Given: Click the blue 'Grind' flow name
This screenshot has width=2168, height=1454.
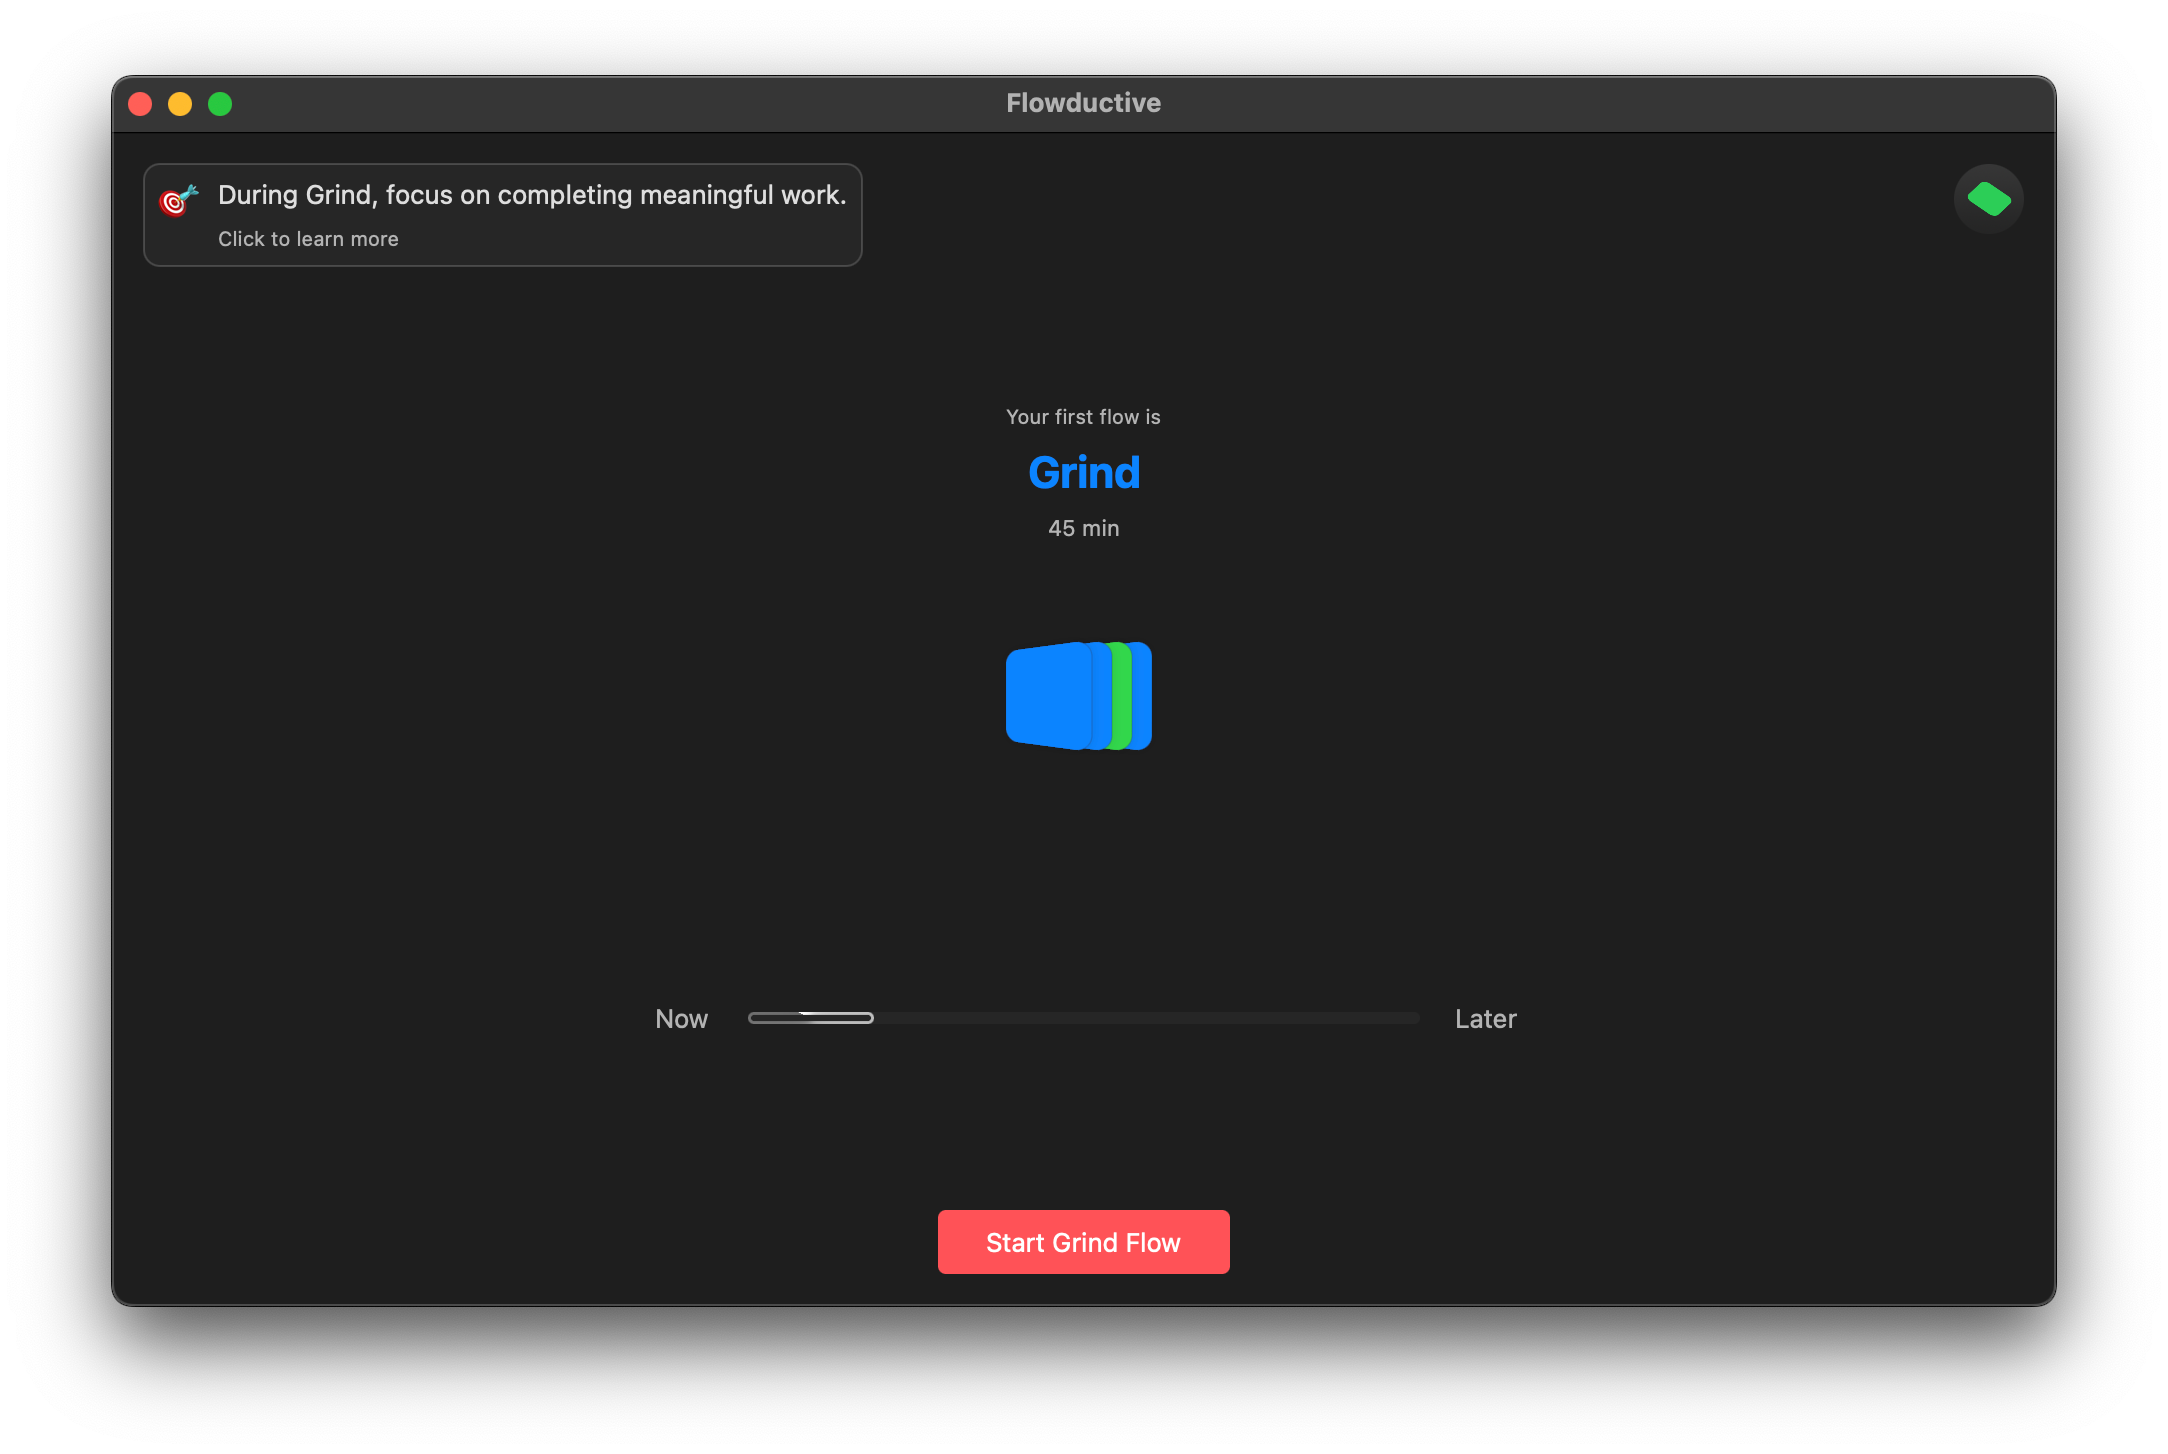Looking at the screenshot, I should (1084, 472).
